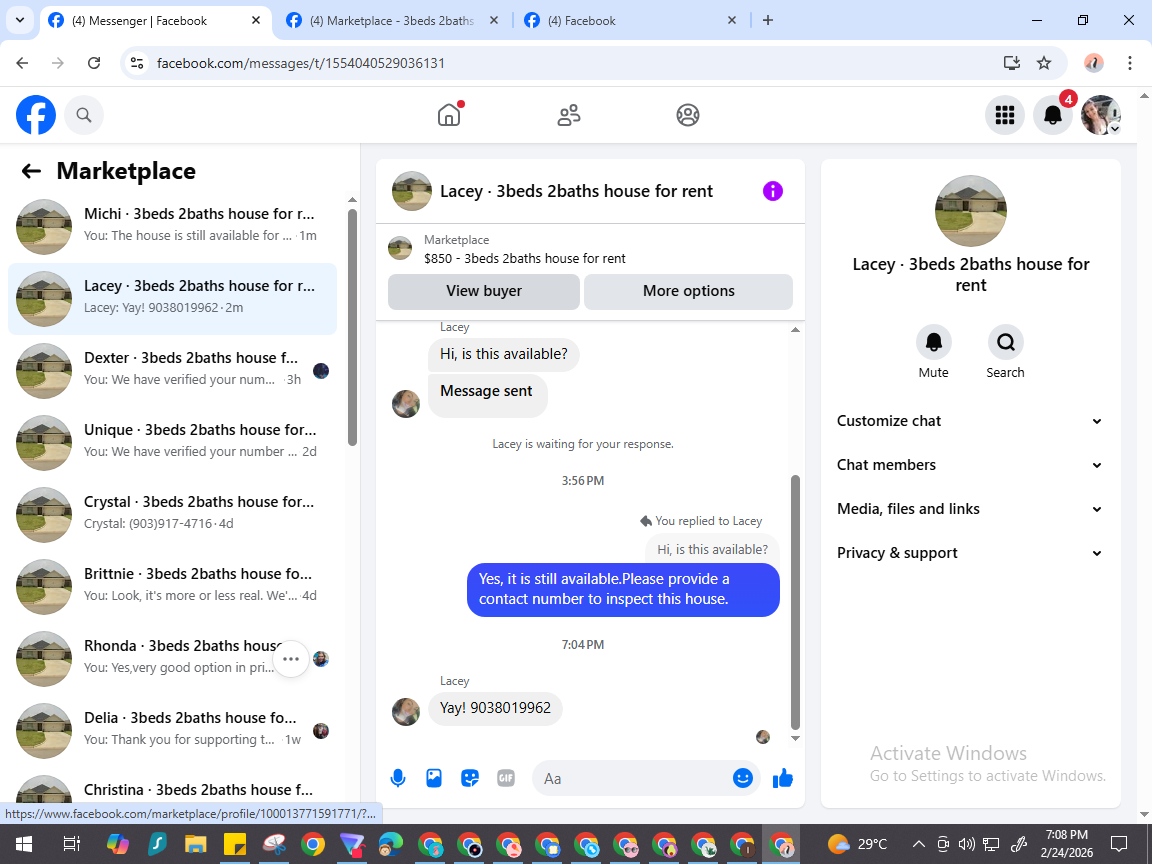The image size is (1152, 864).
Task: Open File Explorer from the taskbar
Action: pos(195,844)
